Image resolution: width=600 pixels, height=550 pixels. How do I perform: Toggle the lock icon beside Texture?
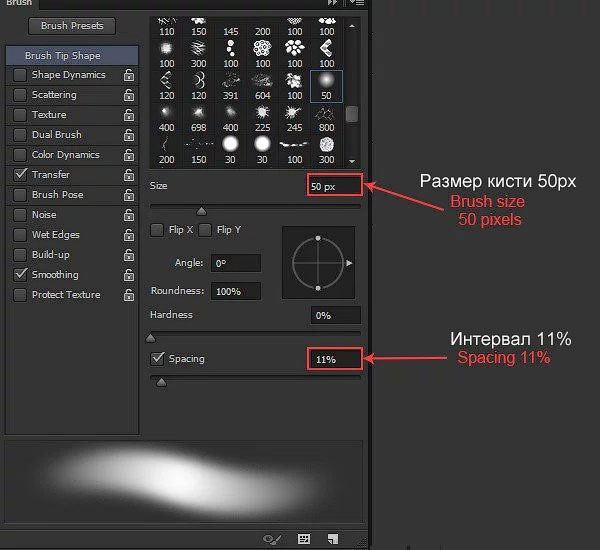tap(129, 115)
